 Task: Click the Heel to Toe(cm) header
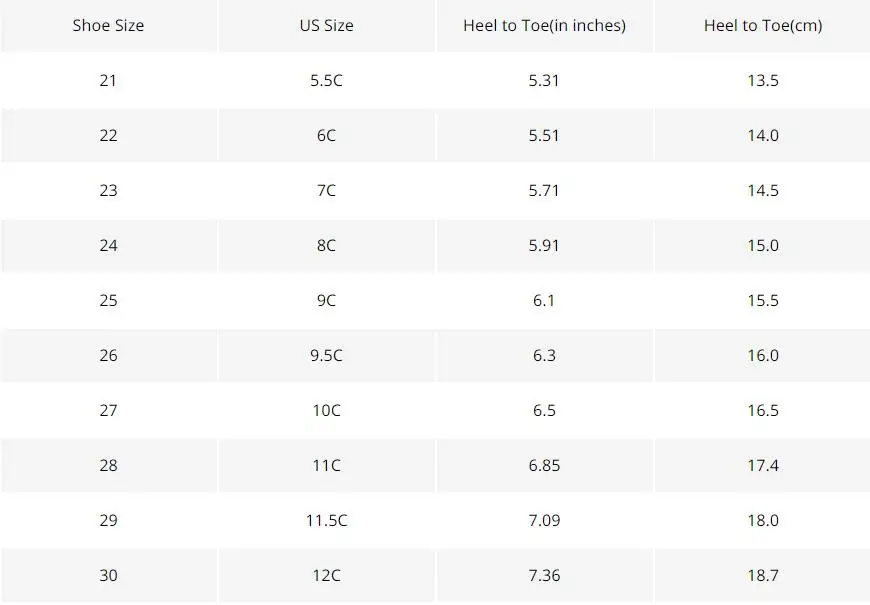click(x=762, y=25)
